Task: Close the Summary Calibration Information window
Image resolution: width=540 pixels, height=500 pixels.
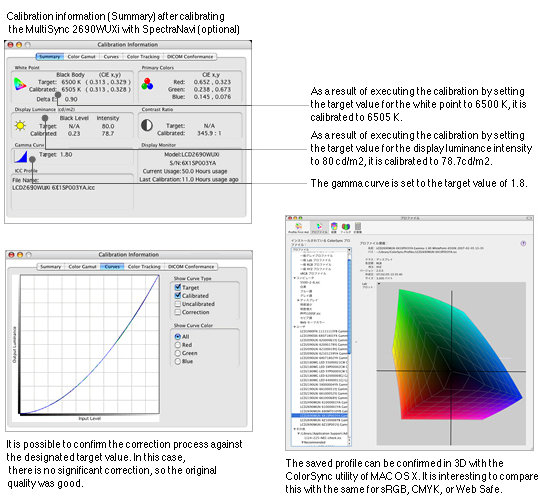Action: tap(10, 45)
